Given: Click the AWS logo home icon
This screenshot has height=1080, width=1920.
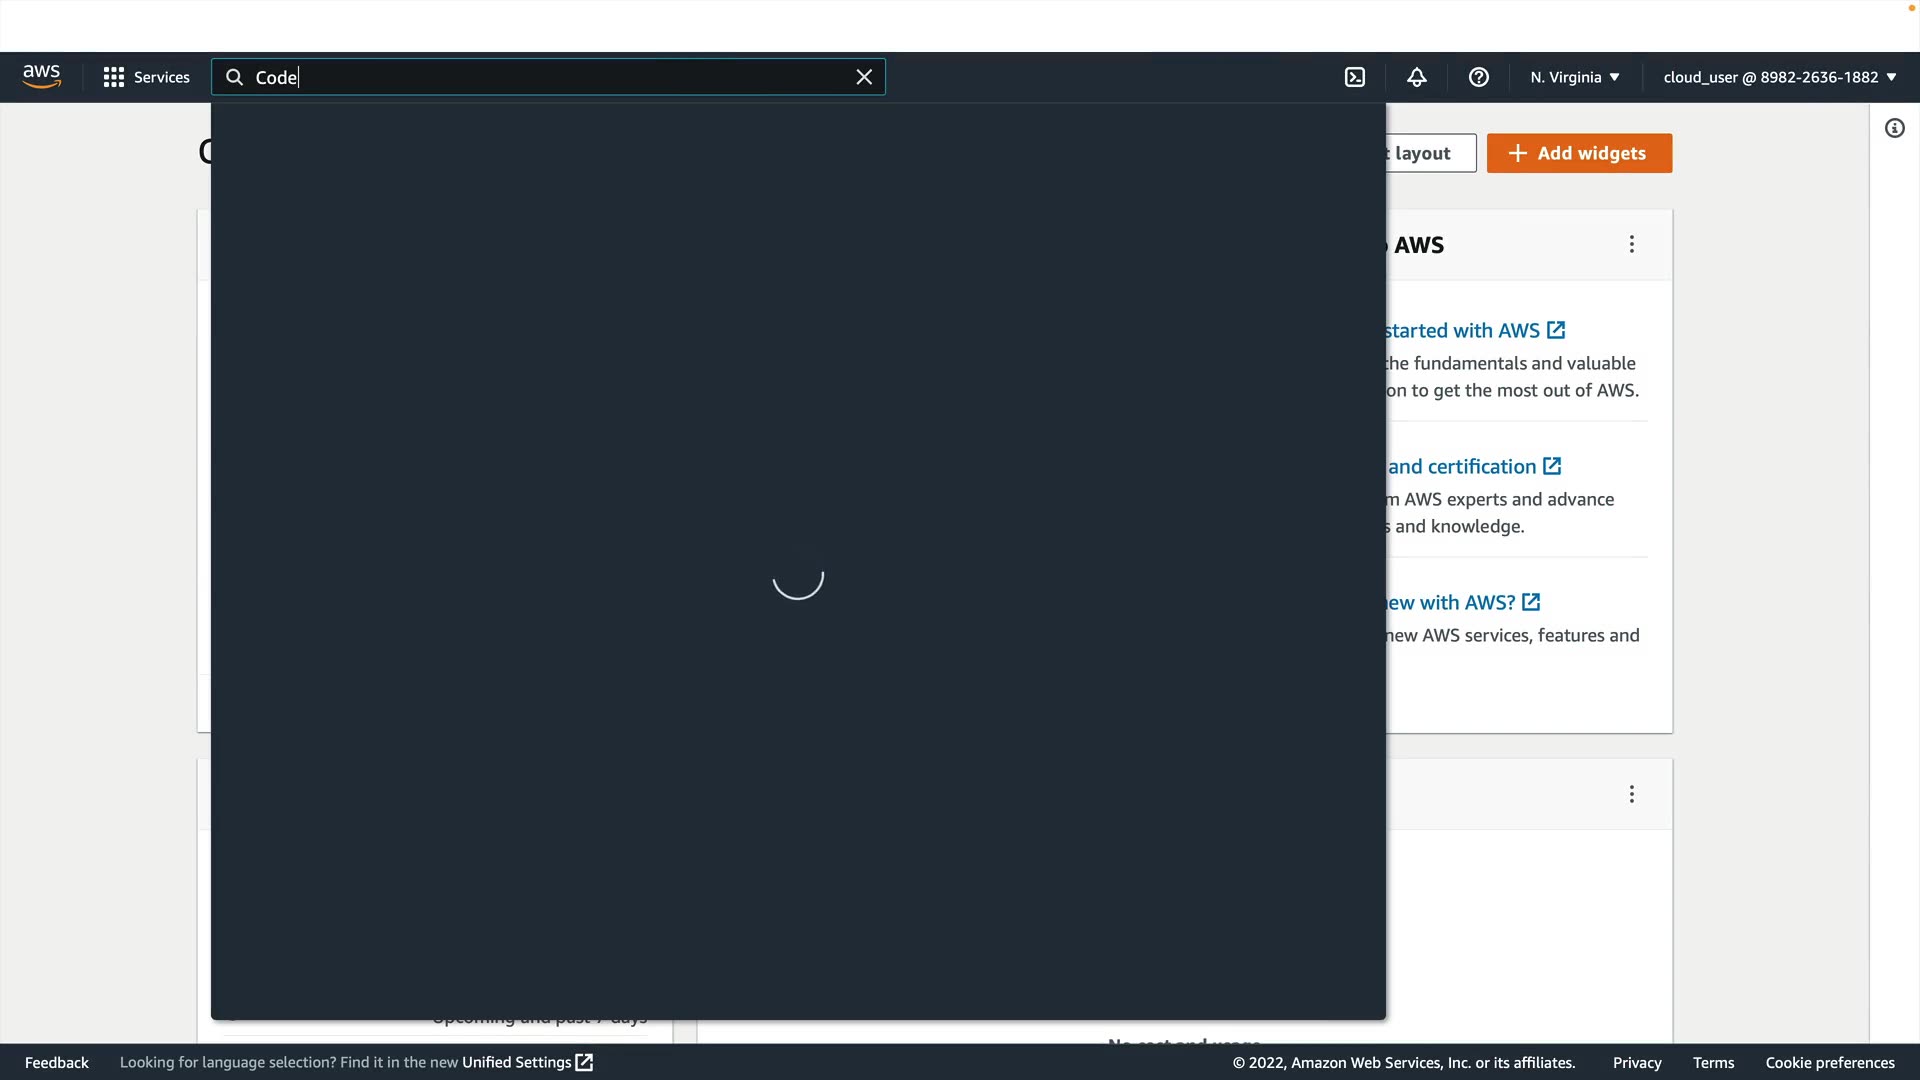Looking at the screenshot, I should (41, 77).
